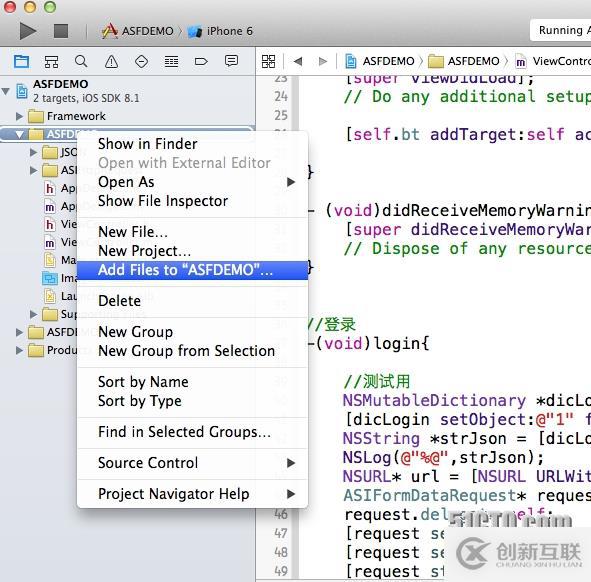591x582 pixels.
Task: Click line number 24 in gutter
Action: coord(281,96)
